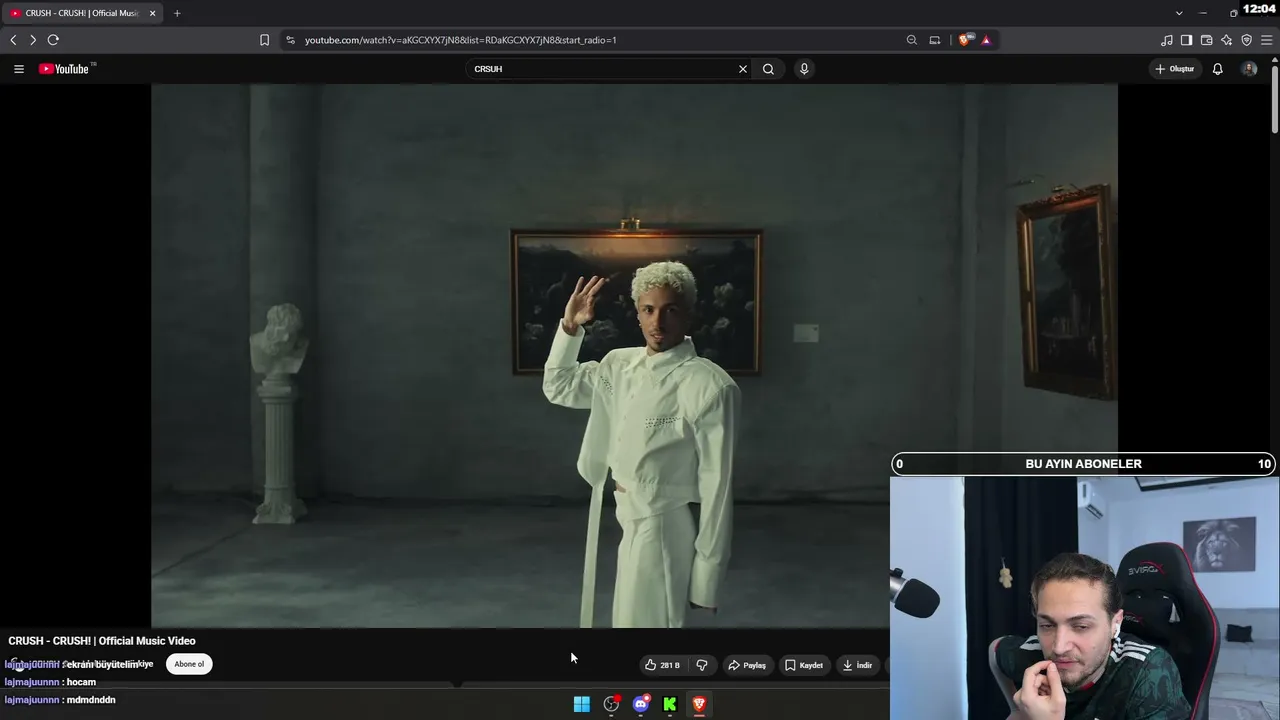Reload the YouTube page
Image resolution: width=1280 pixels, height=720 pixels.
pyautogui.click(x=53, y=40)
